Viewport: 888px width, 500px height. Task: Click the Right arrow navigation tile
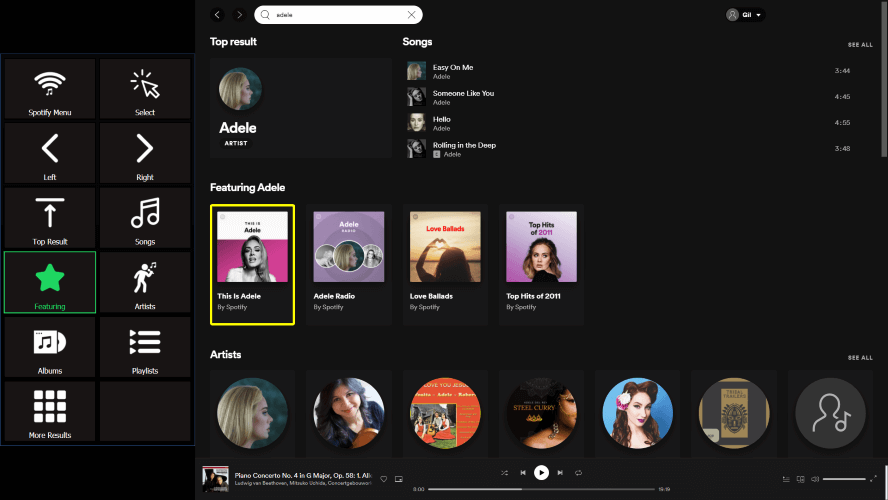145,153
